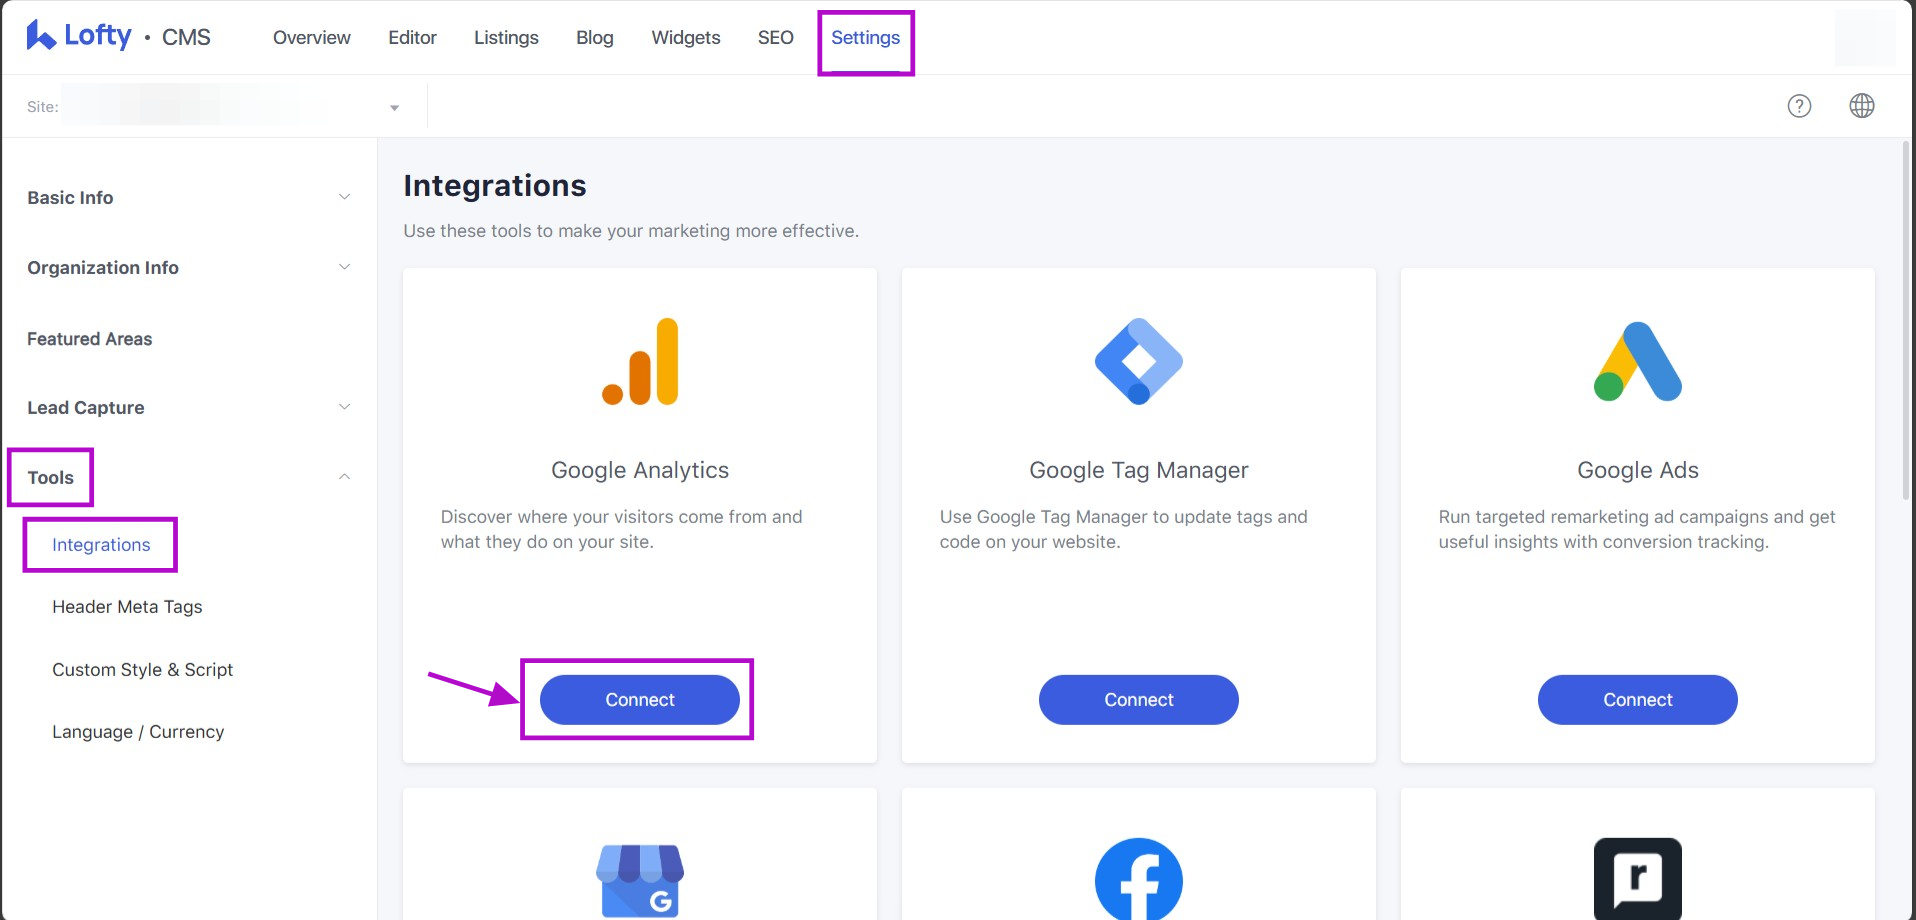The height and width of the screenshot is (920, 1916).
Task: Click the Lofty logo icon
Action: click(x=41, y=36)
